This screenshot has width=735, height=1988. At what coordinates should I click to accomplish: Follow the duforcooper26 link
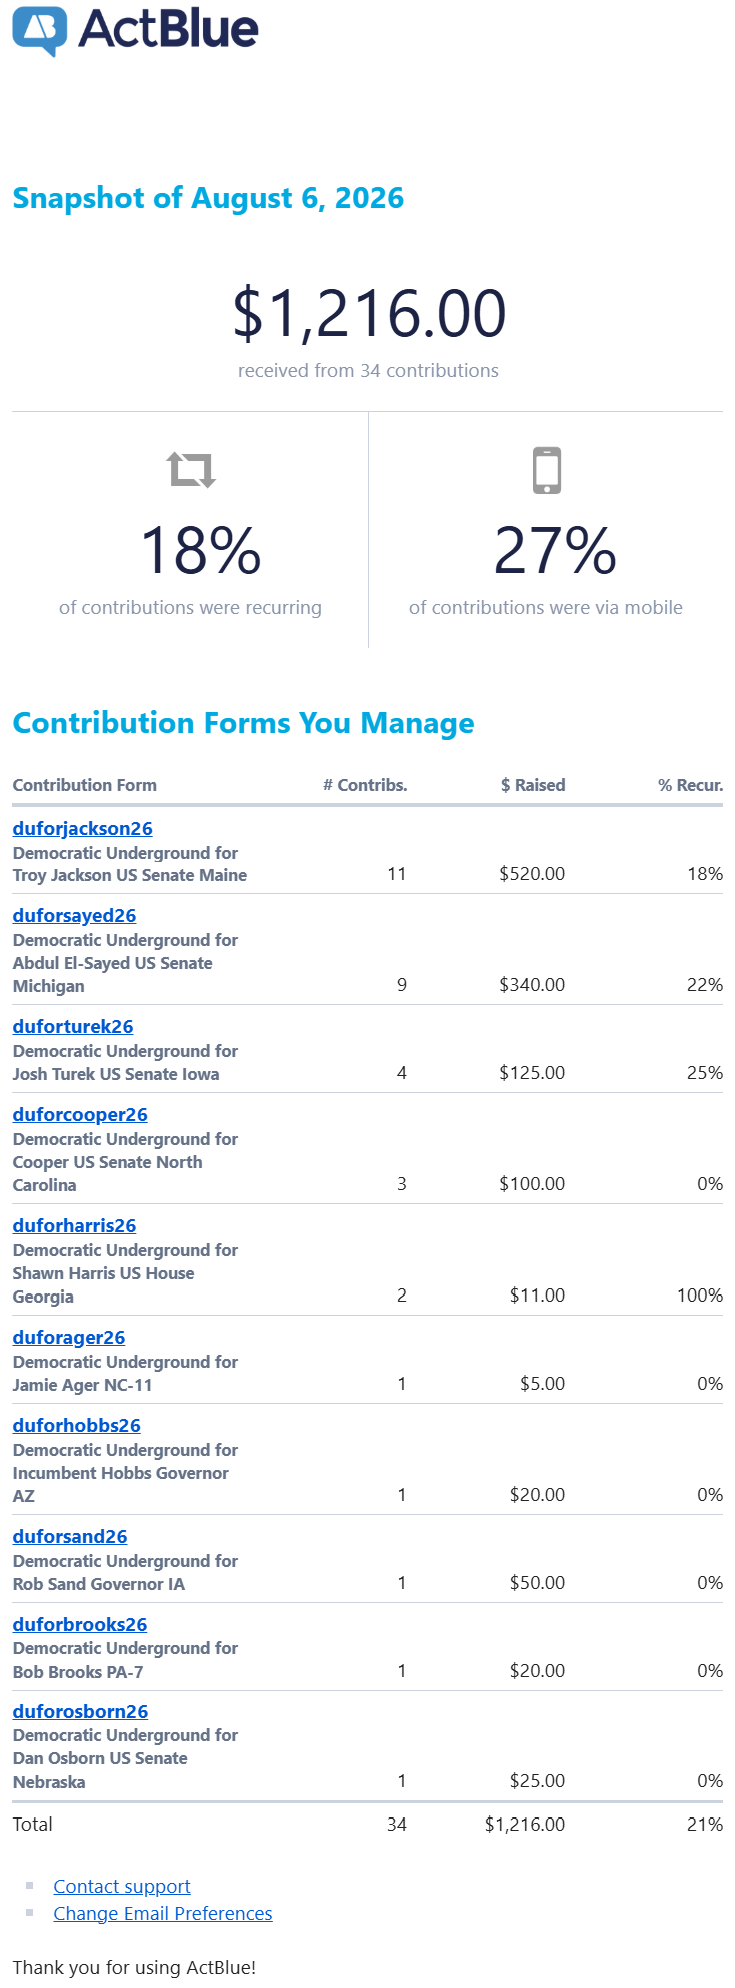click(x=80, y=1114)
